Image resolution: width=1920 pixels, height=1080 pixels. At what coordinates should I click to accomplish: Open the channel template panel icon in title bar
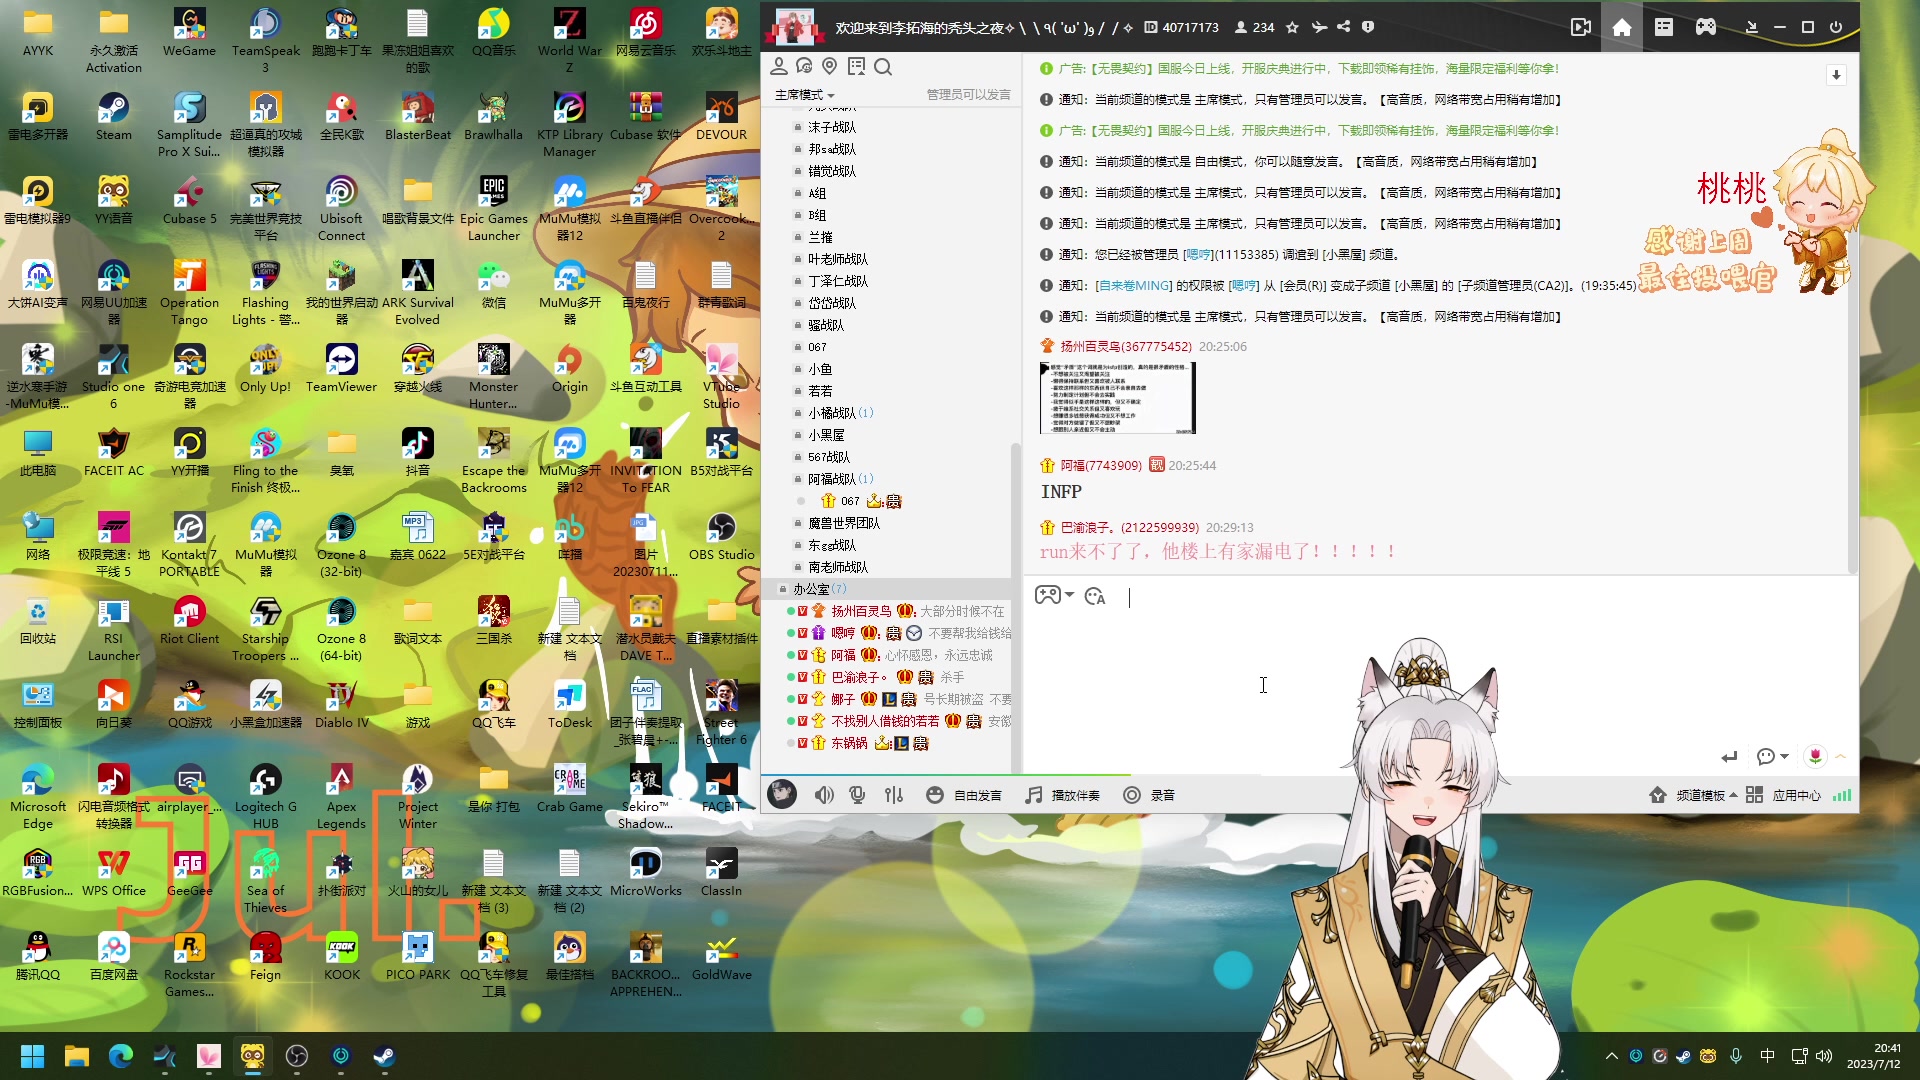tap(1664, 27)
